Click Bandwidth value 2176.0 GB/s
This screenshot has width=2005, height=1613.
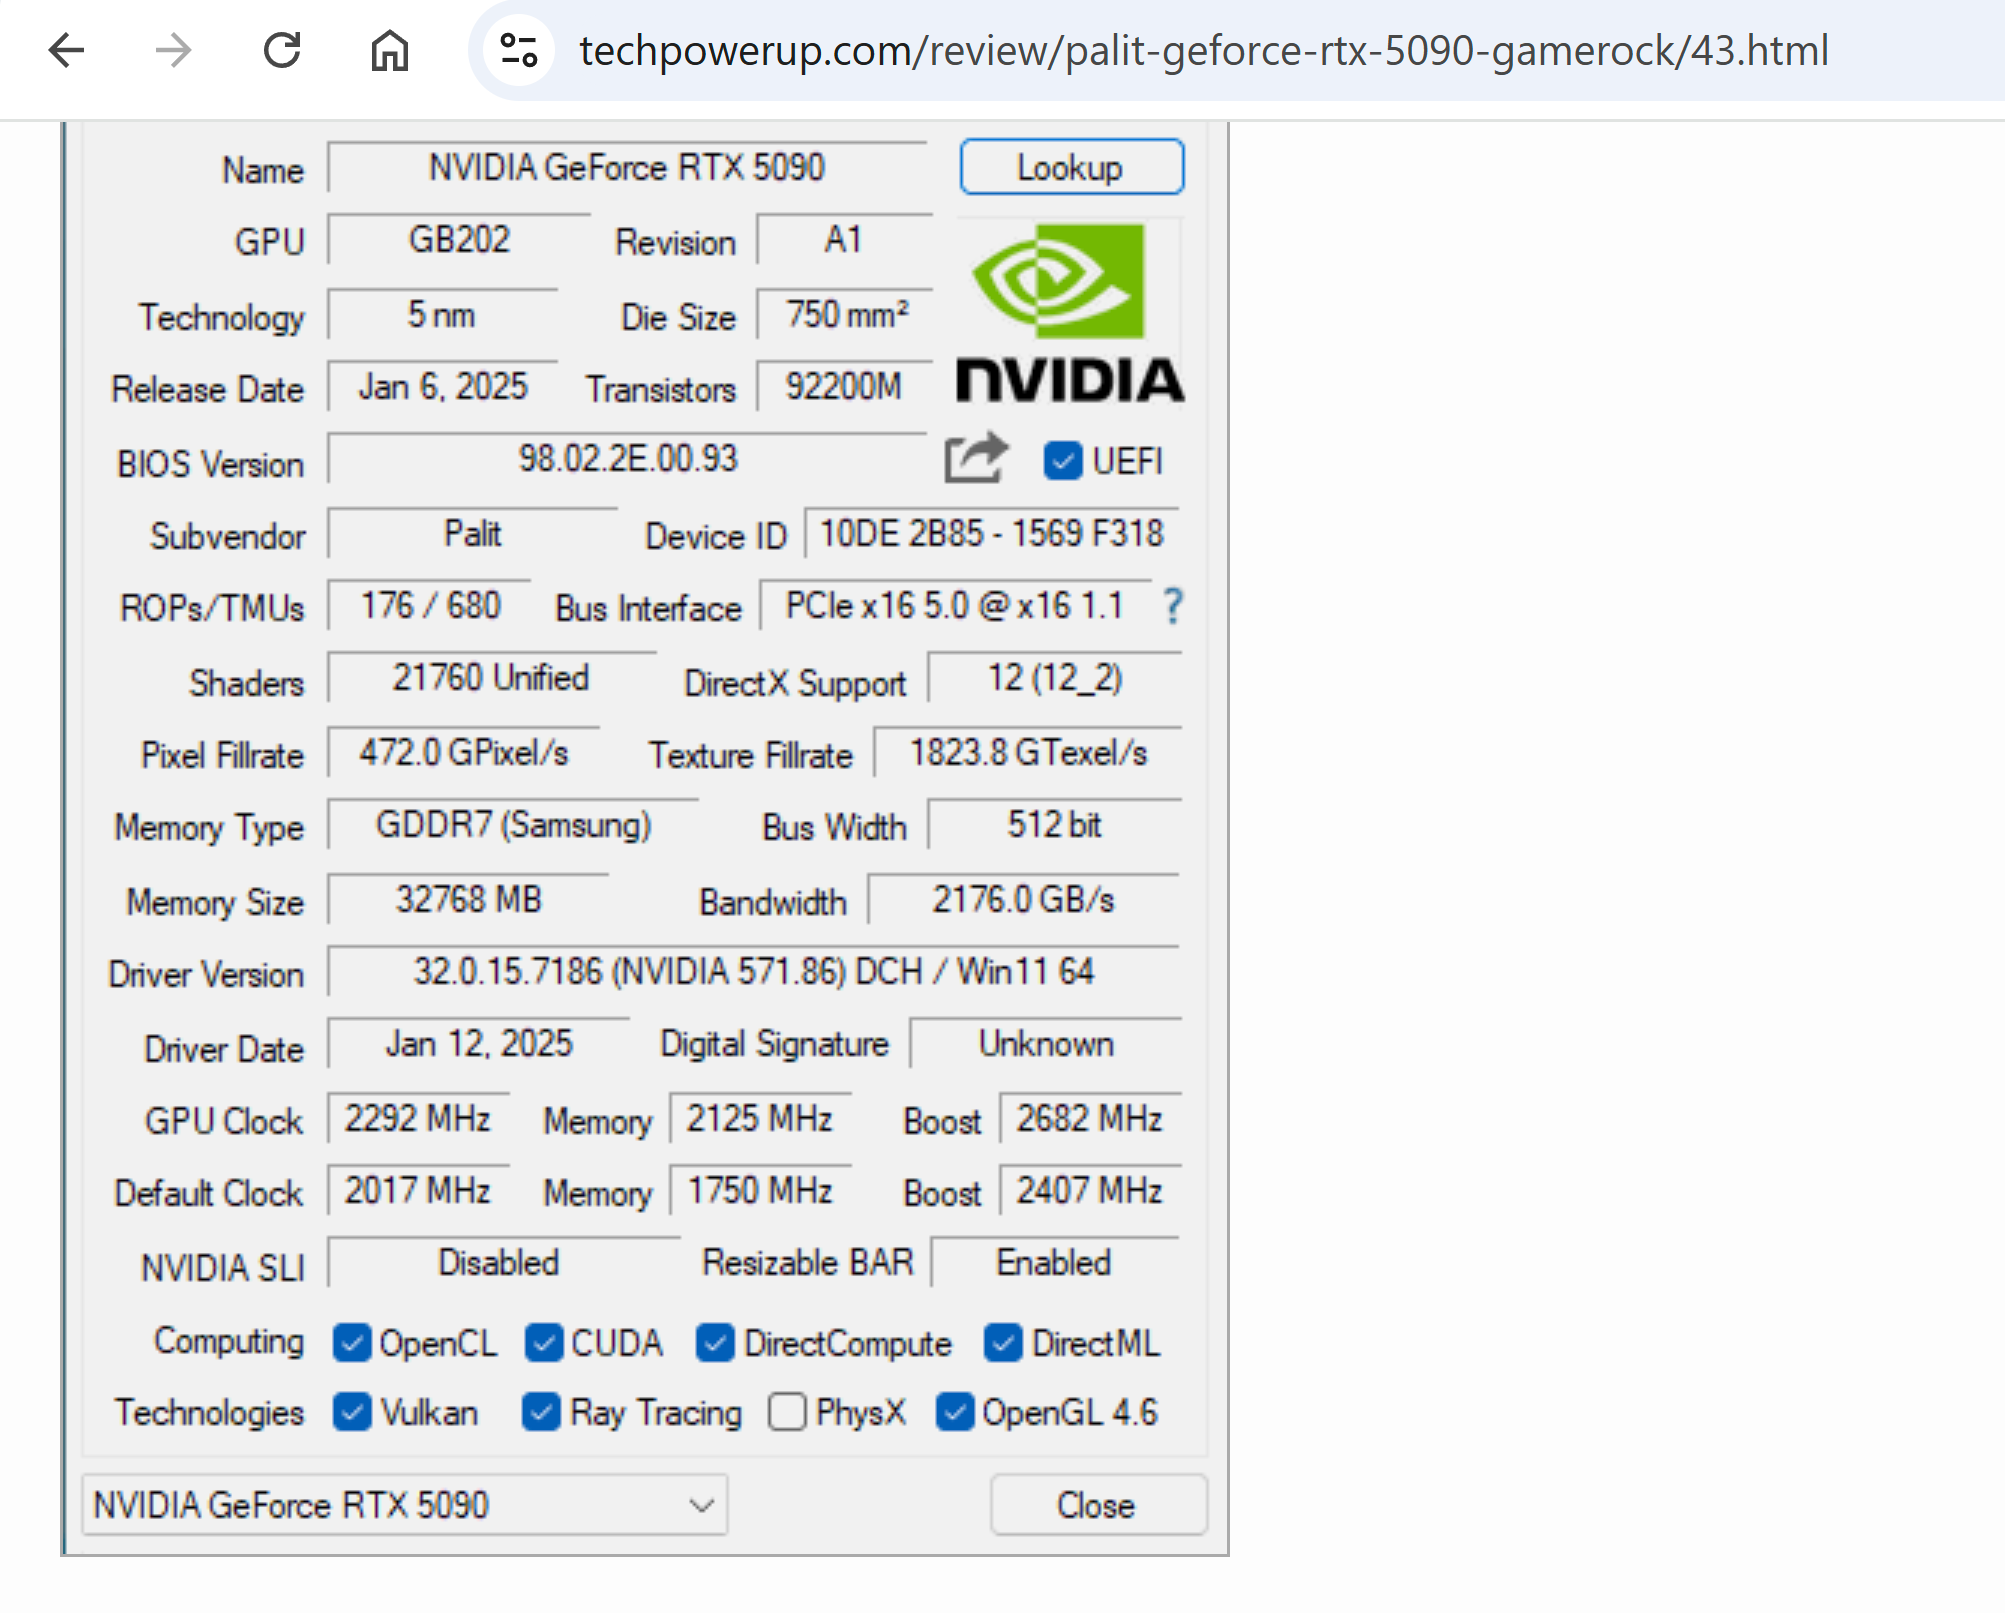[1024, 899]
